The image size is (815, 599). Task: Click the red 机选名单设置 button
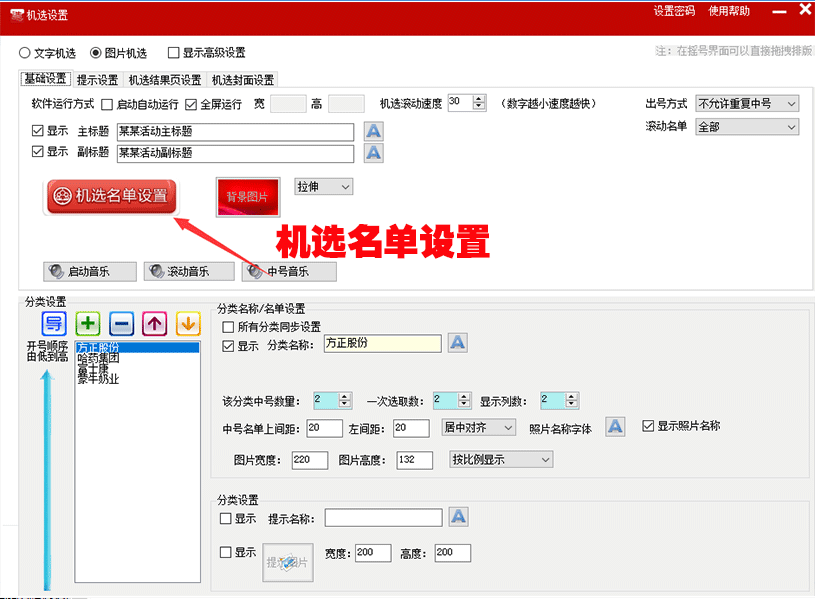[x=110, y=196]
